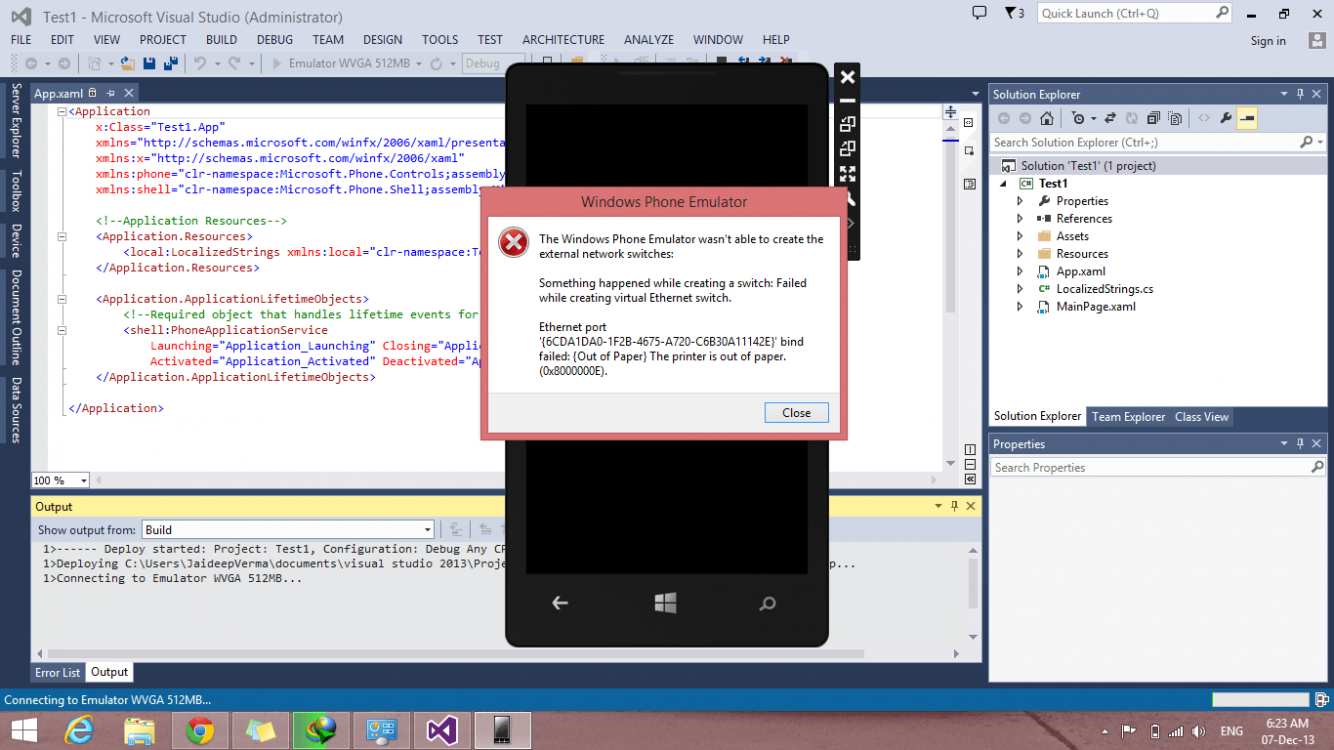The image size is (1334, 750).
Task: Open the TOOLS menu
Action: [x=439, y=40]
